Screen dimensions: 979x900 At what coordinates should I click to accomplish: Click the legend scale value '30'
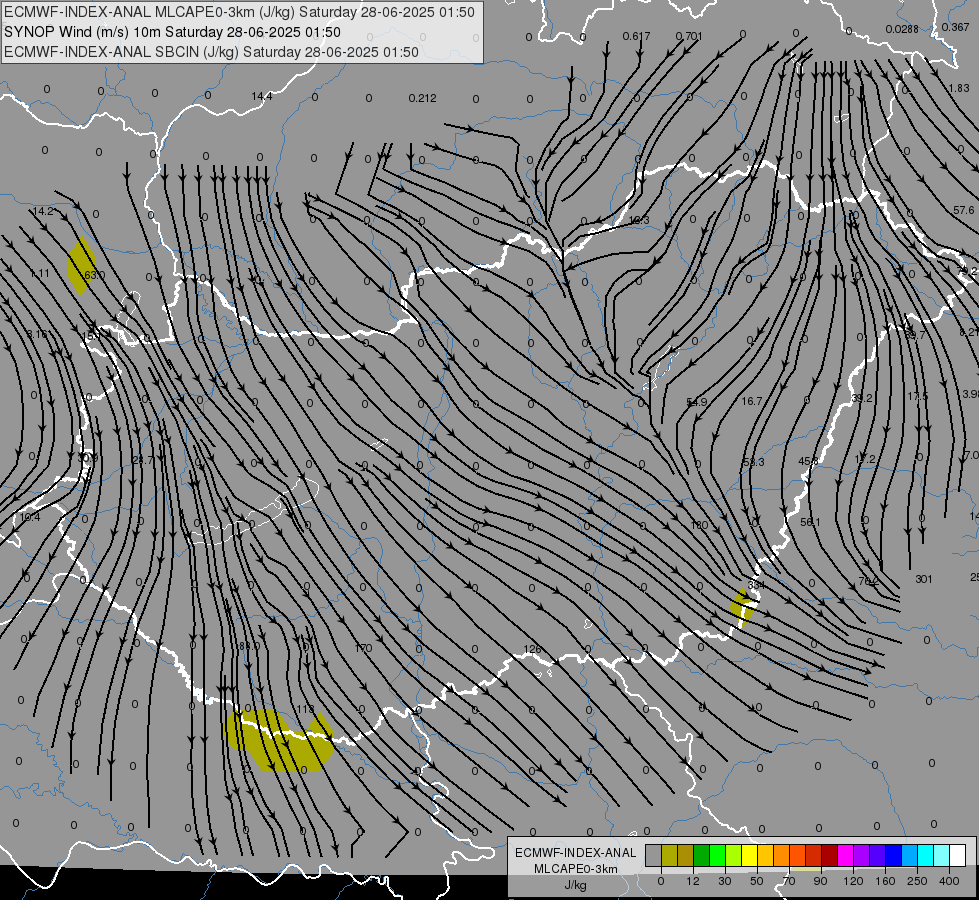point(724,881)
